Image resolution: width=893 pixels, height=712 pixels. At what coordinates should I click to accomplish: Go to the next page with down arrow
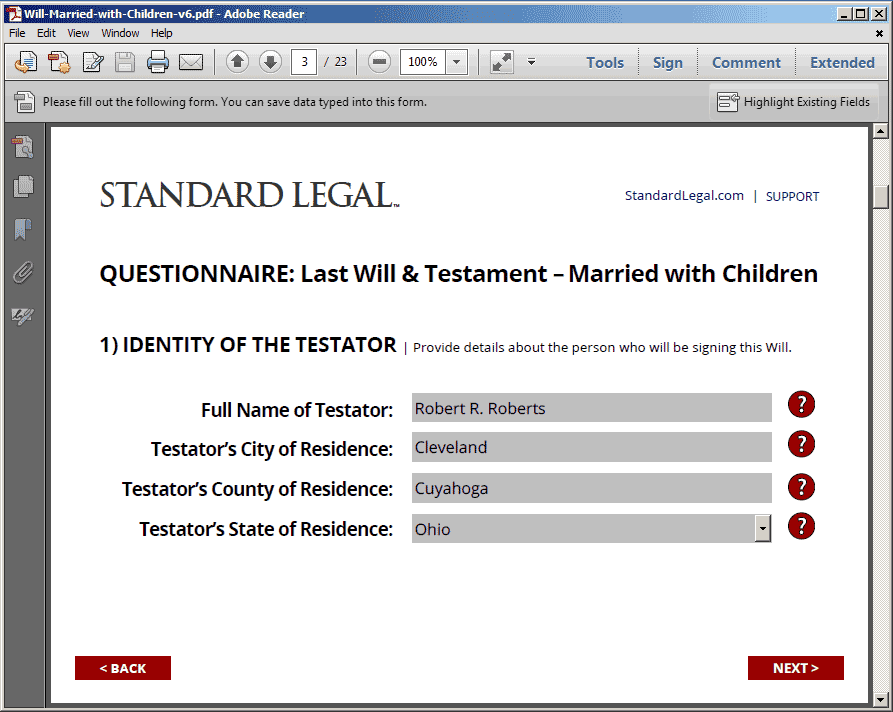[x=271, y=61]
